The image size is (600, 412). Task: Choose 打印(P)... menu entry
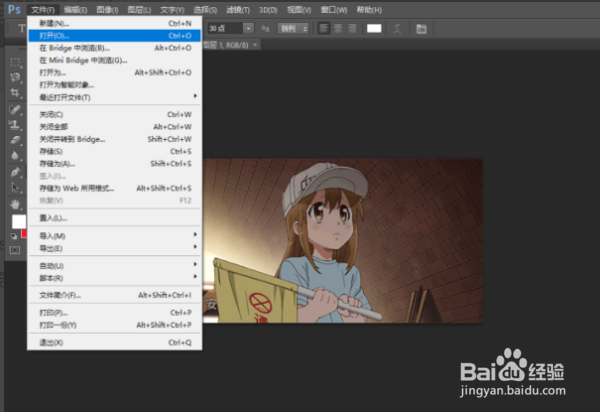click(114, 313)
